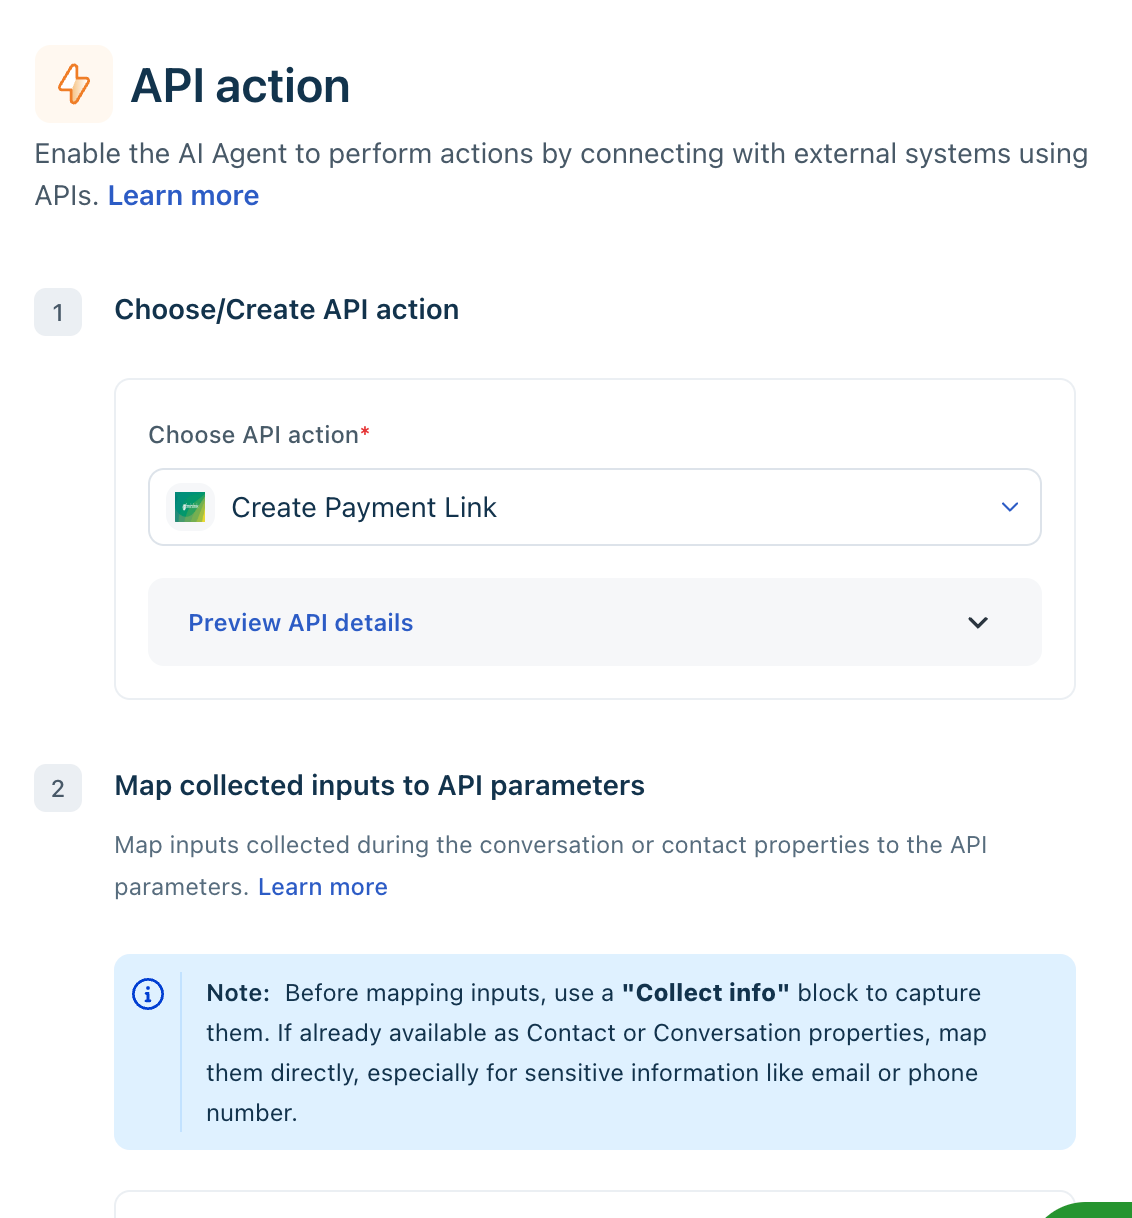Viewport: 1132px width, 1218px height.
Task: Click the blue Note information box
Action: (x=595, y=1052)
